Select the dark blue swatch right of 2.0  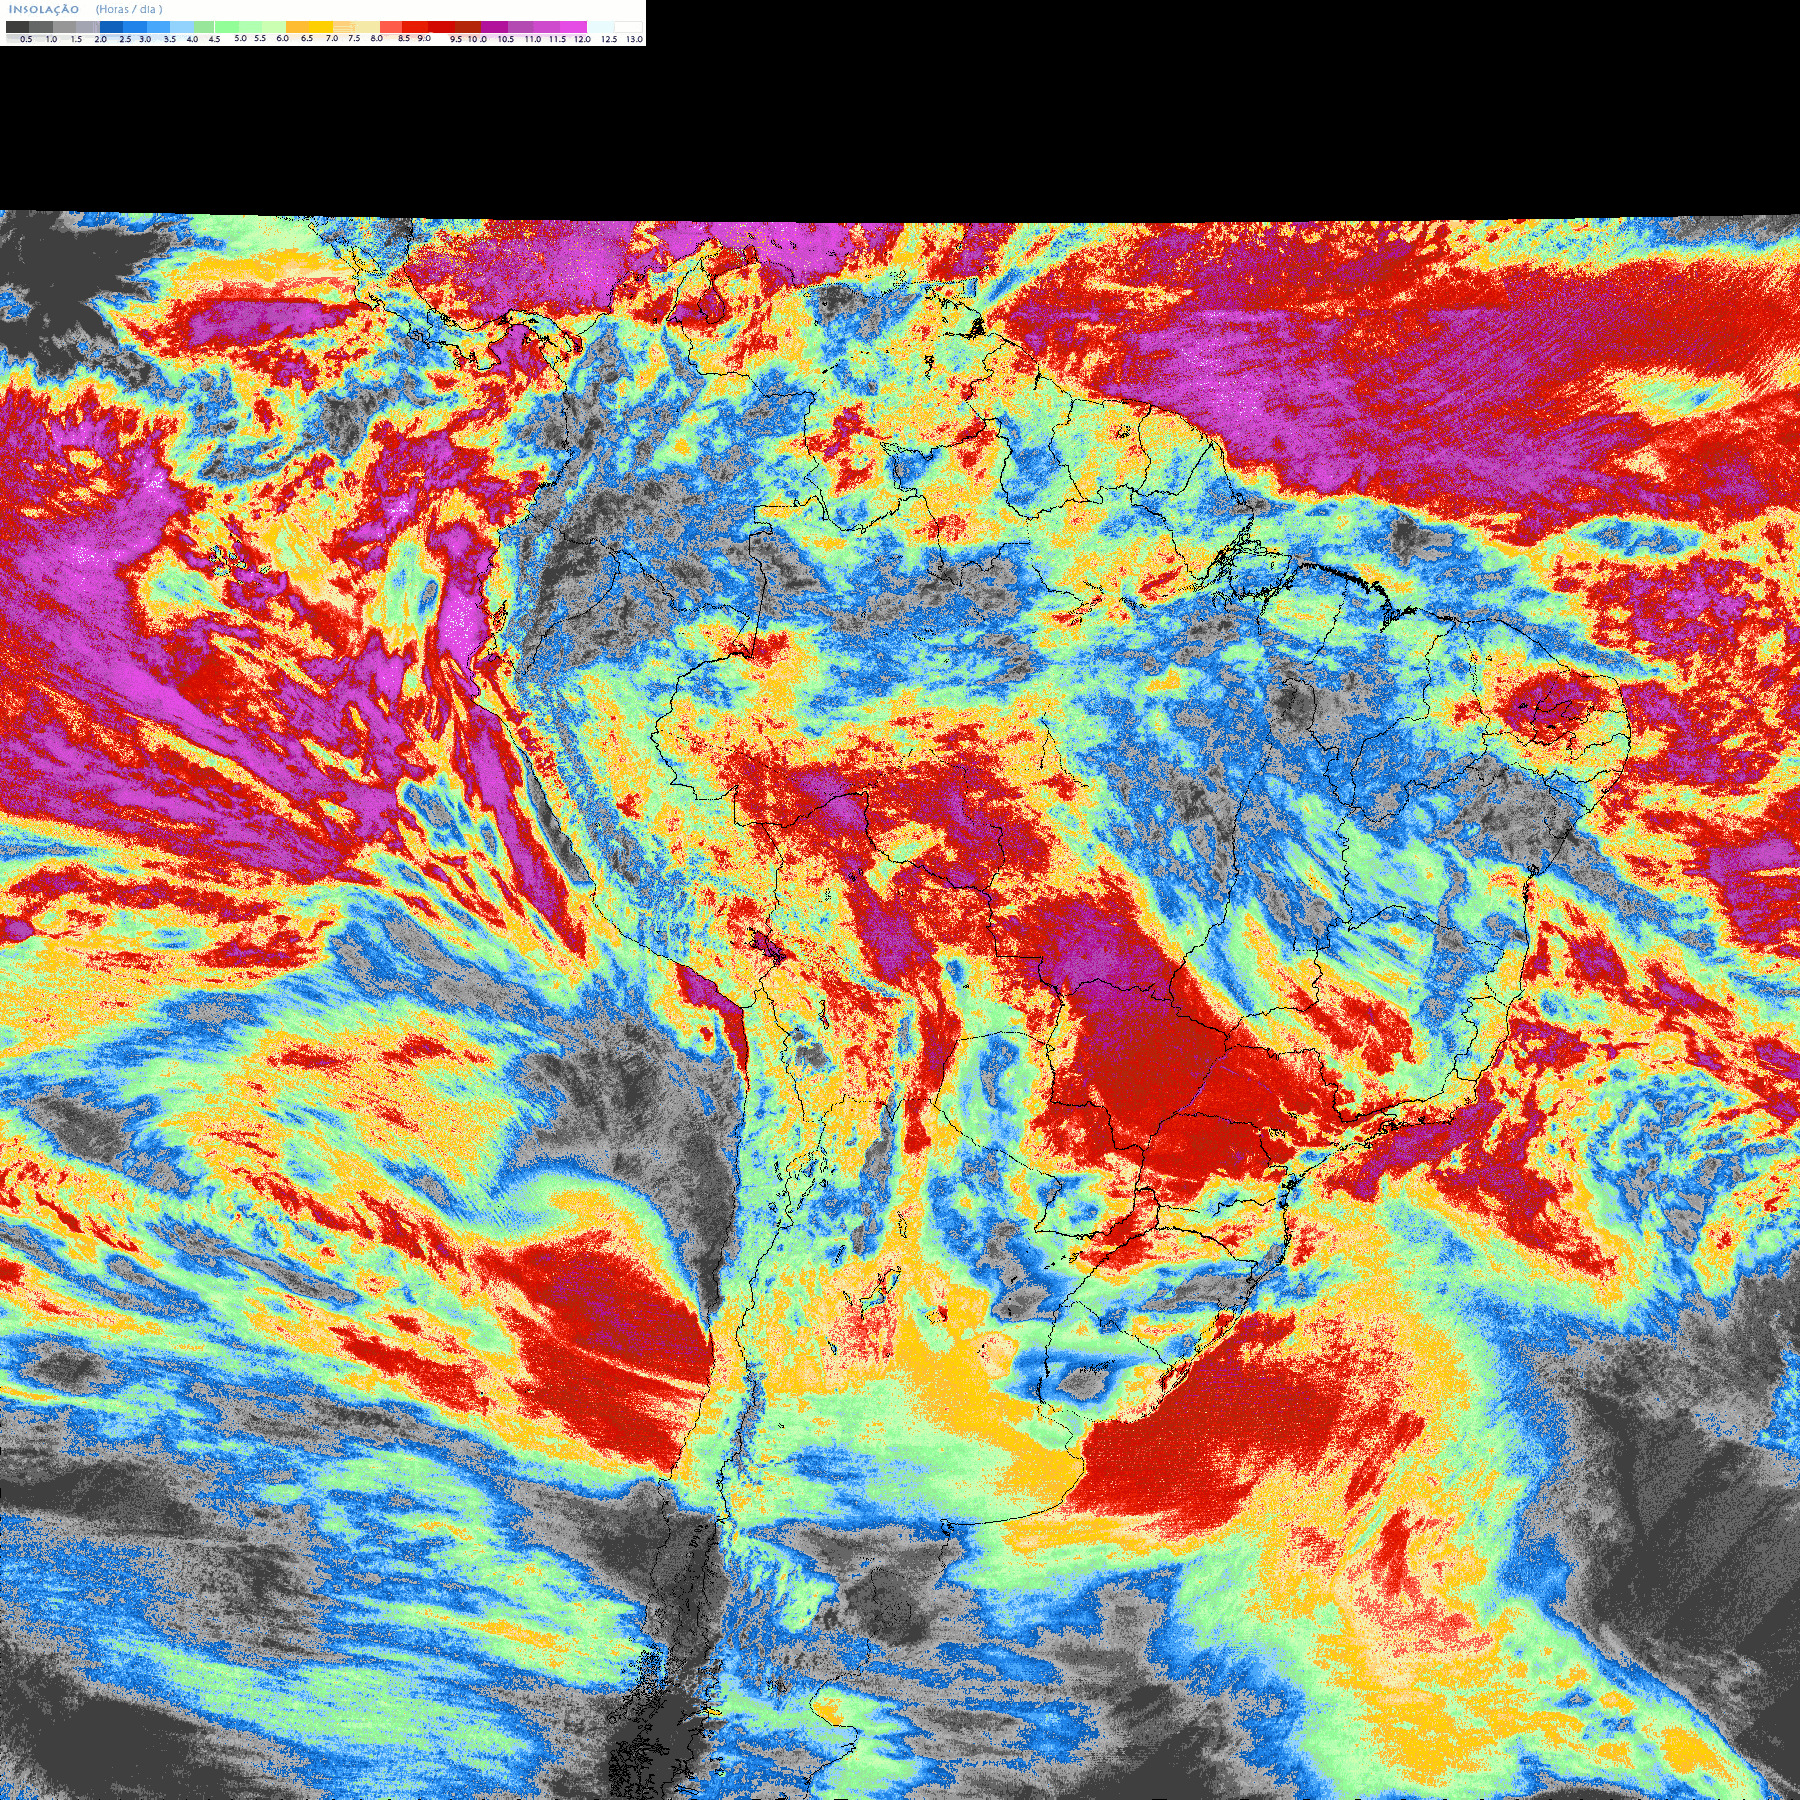coord(111,27)
